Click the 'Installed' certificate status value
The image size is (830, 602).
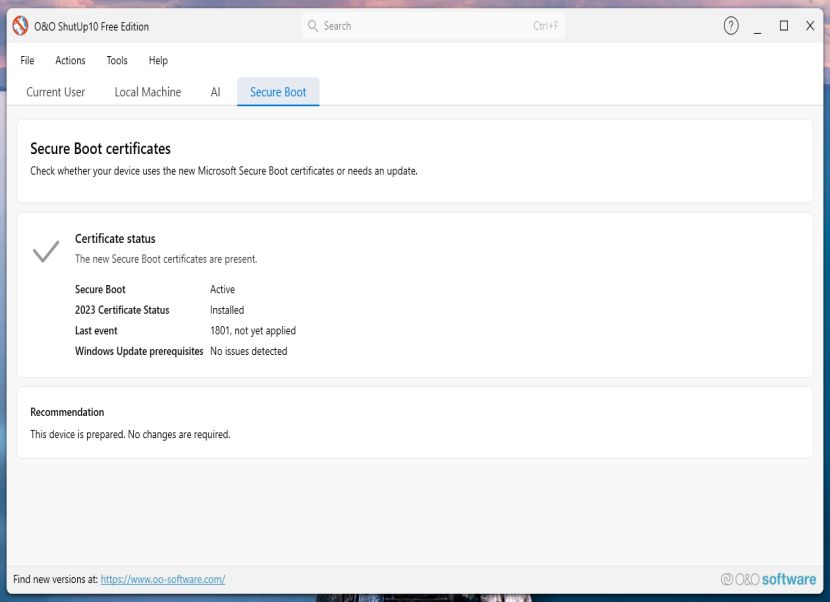point(227,310)
